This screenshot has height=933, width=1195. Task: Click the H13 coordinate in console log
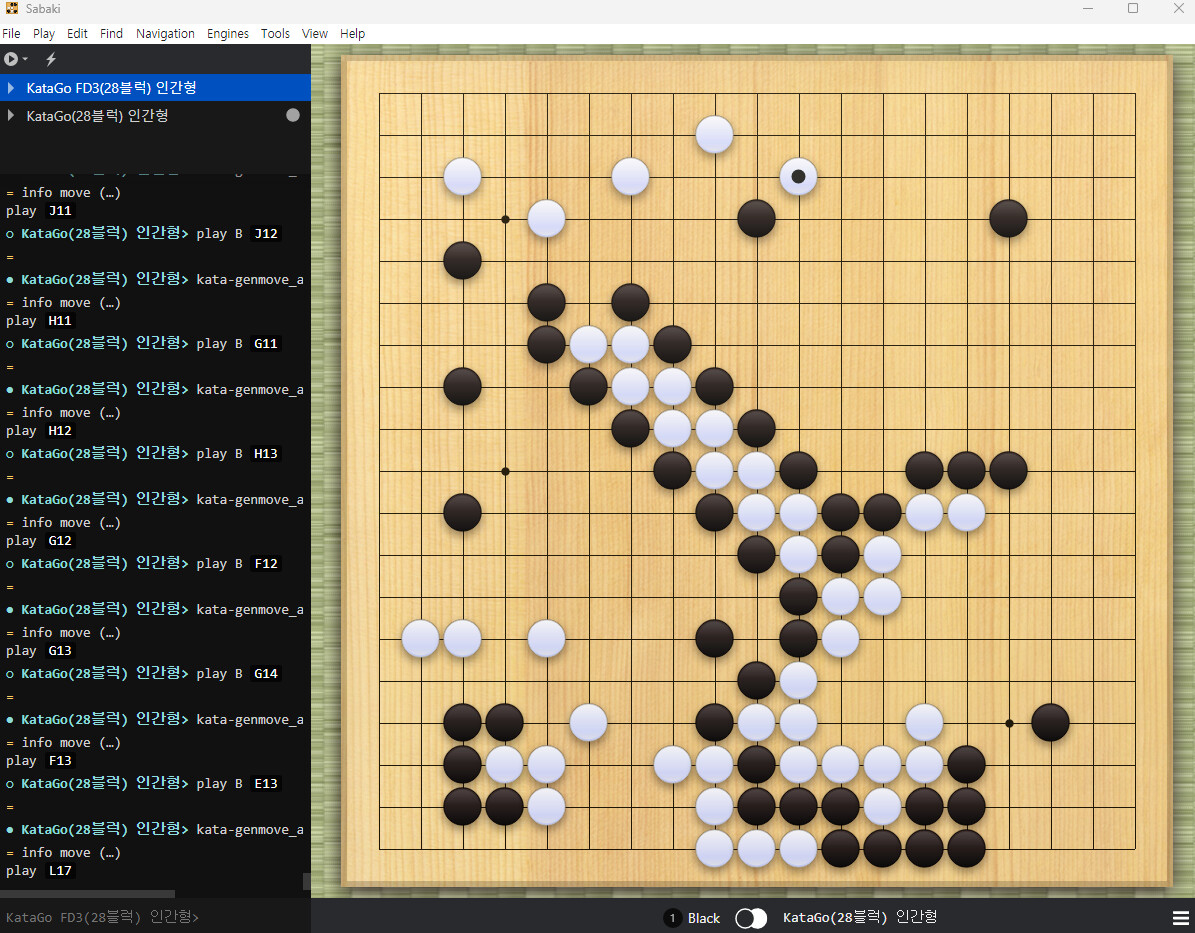click(x=266, y=454)
